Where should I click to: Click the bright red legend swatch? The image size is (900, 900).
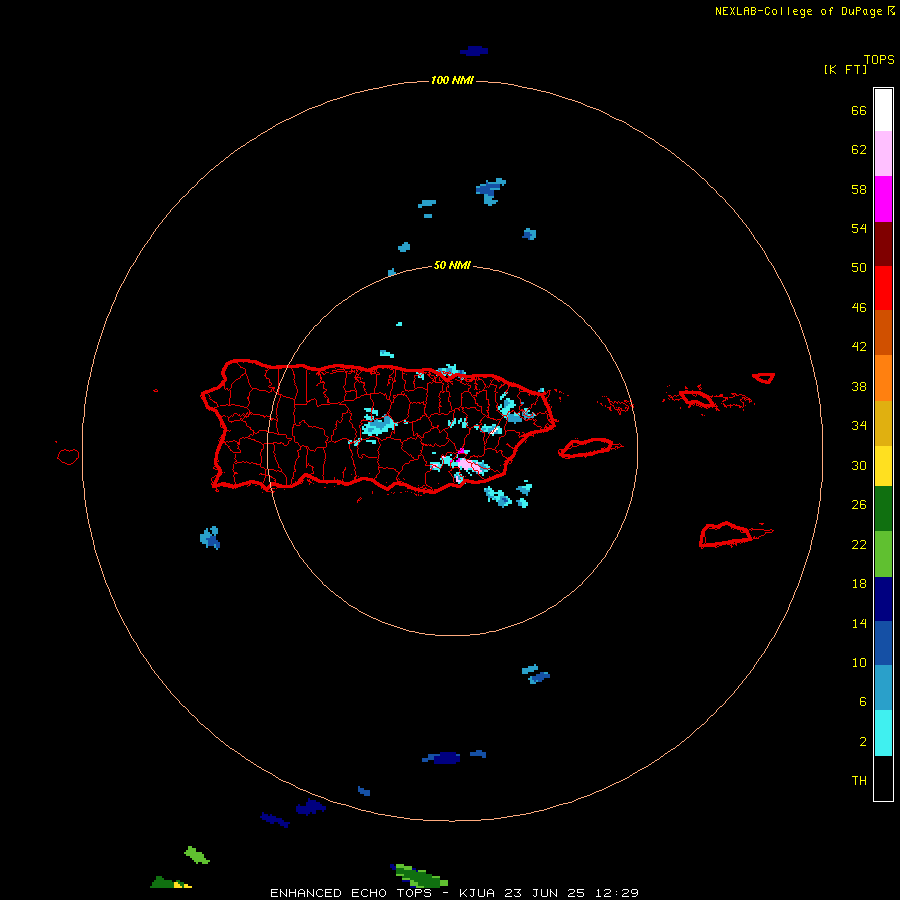(883, 288)
